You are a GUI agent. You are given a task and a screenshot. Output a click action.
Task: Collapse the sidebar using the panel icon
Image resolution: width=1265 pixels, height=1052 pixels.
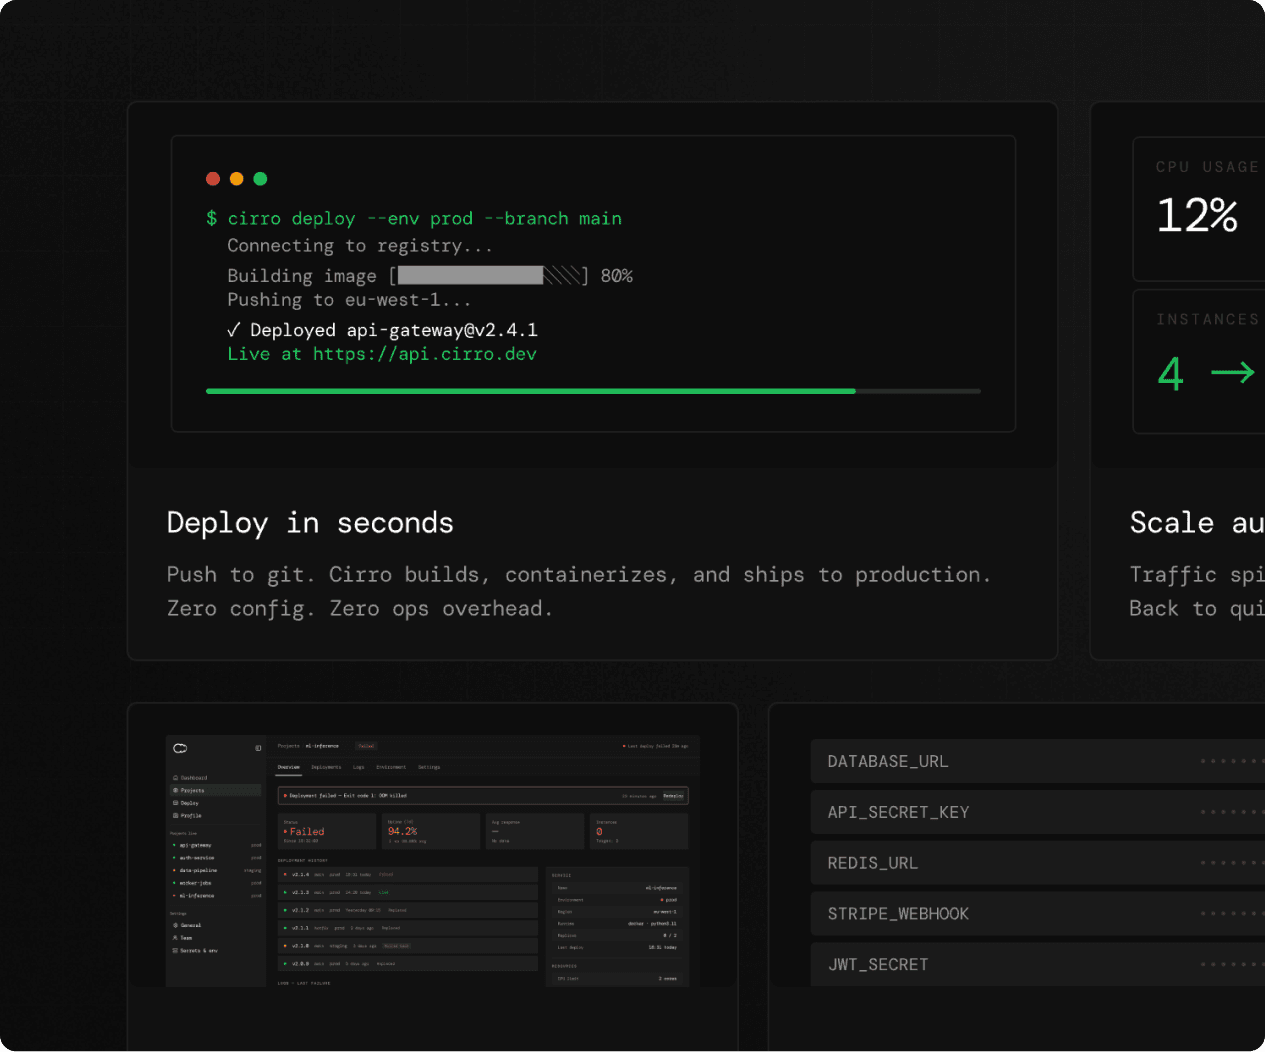pos(258,748)
